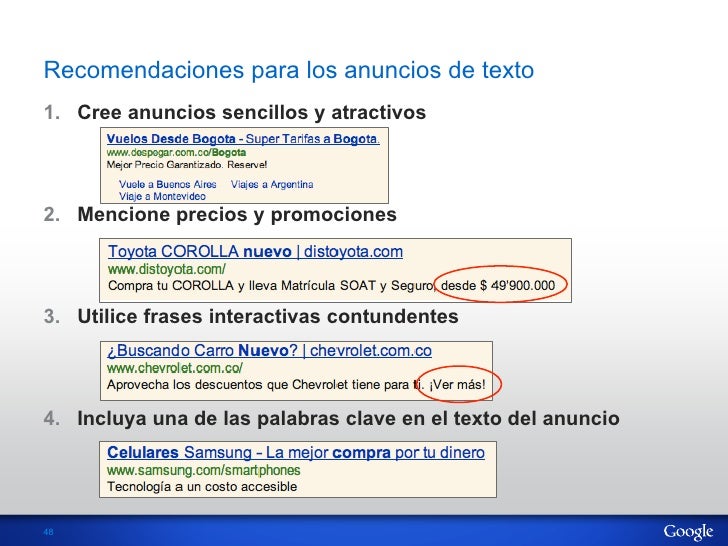Select 'Incluya una de las palabras clave' heading

point(348,418)
